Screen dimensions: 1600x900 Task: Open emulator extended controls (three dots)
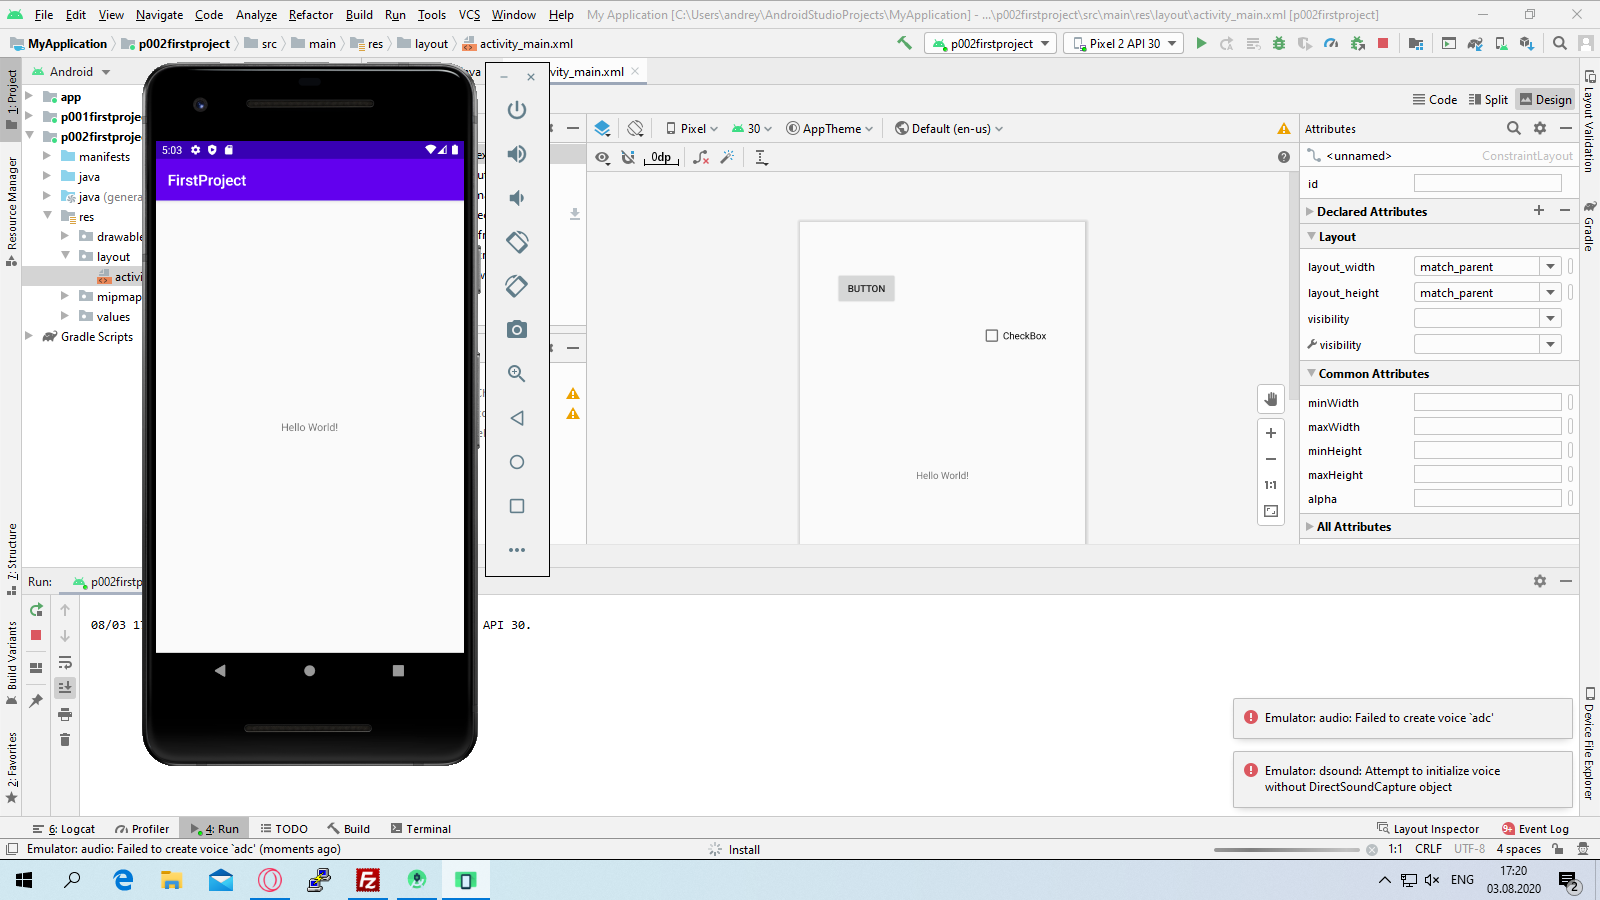(x=517, y=550)
